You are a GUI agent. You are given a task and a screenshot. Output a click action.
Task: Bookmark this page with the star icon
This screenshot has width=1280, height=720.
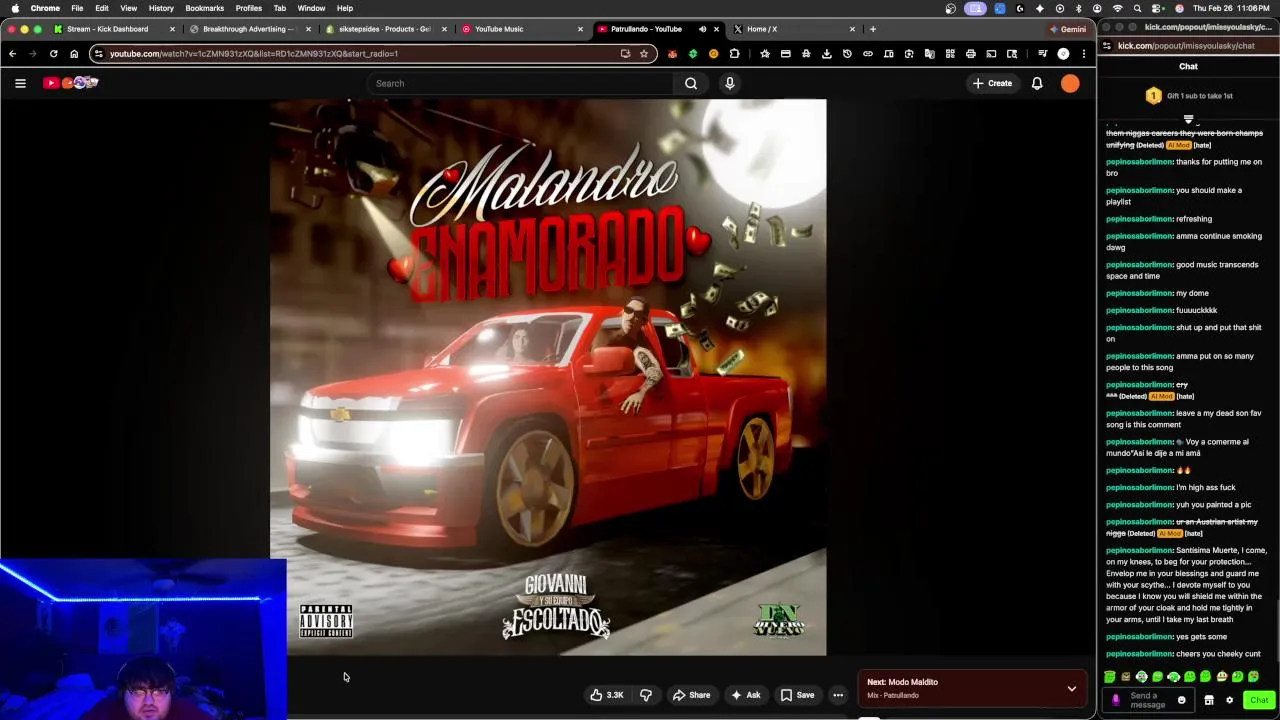click(644, 54)
